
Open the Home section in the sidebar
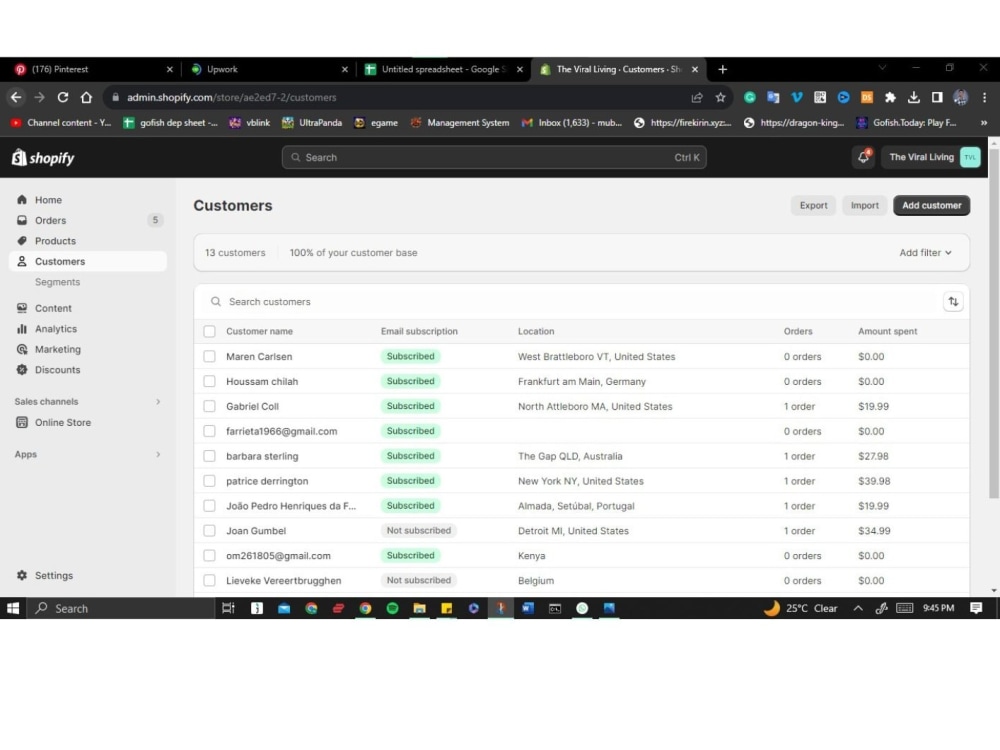45,199
